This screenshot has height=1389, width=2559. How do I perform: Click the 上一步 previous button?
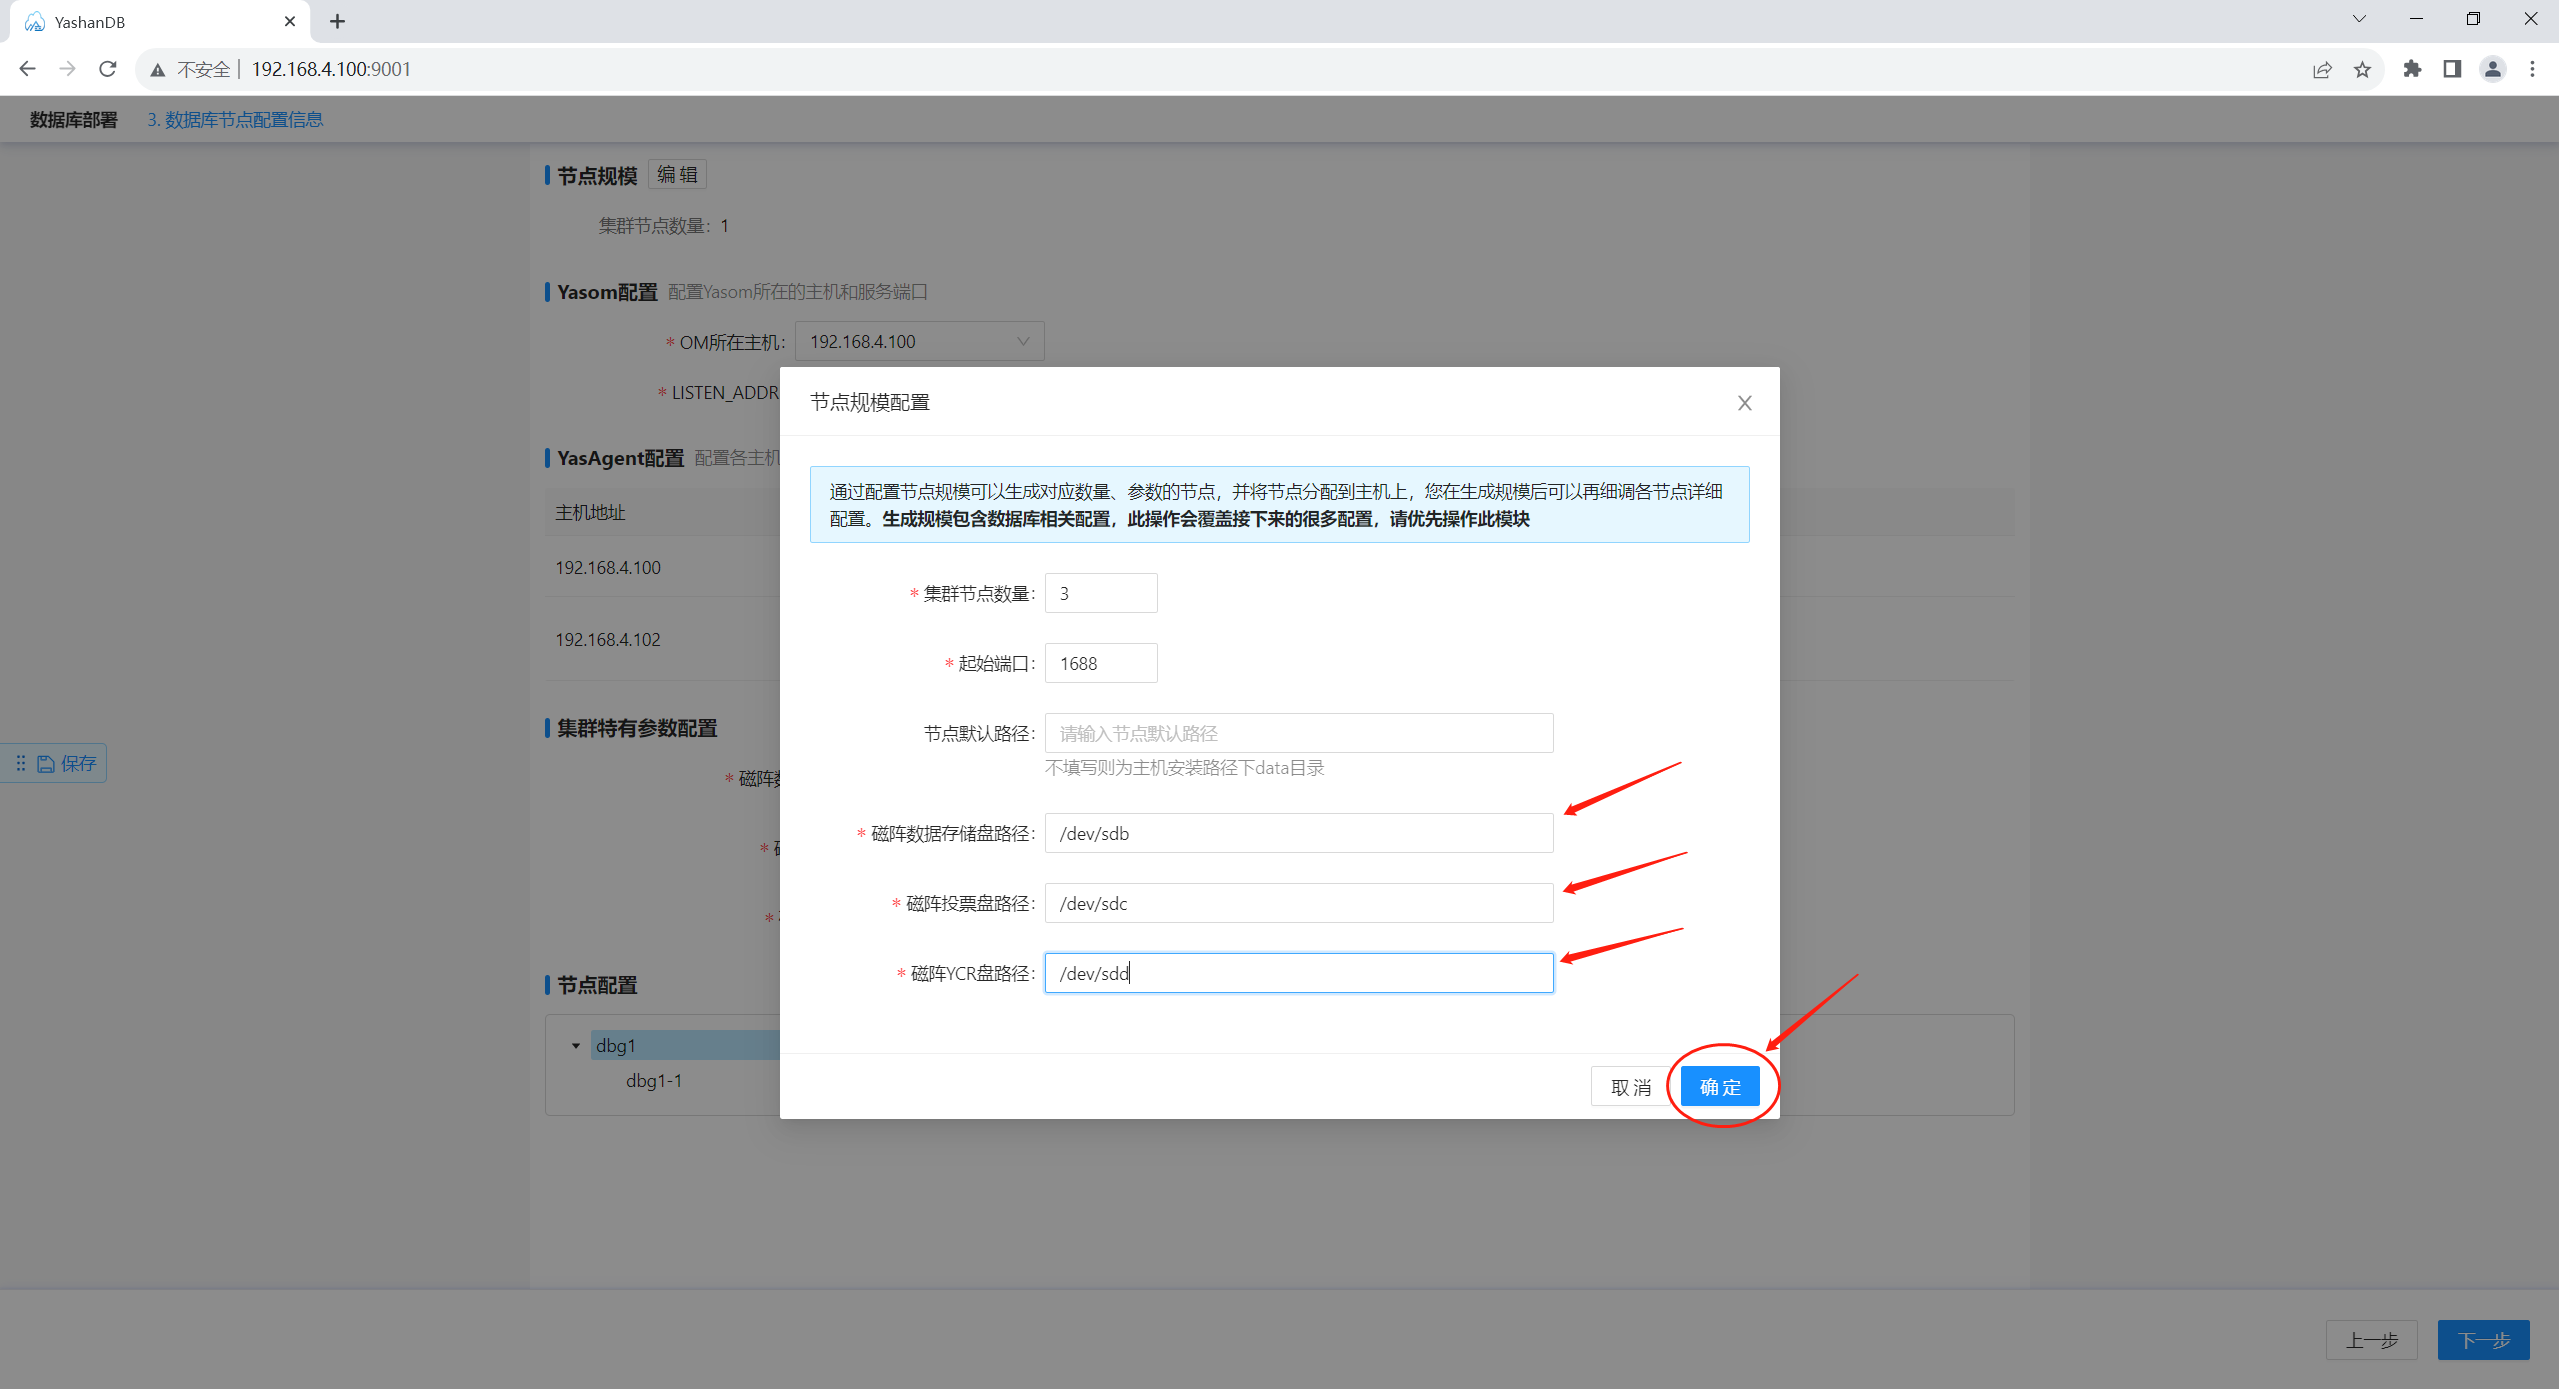click(x=2371, y=1339)
